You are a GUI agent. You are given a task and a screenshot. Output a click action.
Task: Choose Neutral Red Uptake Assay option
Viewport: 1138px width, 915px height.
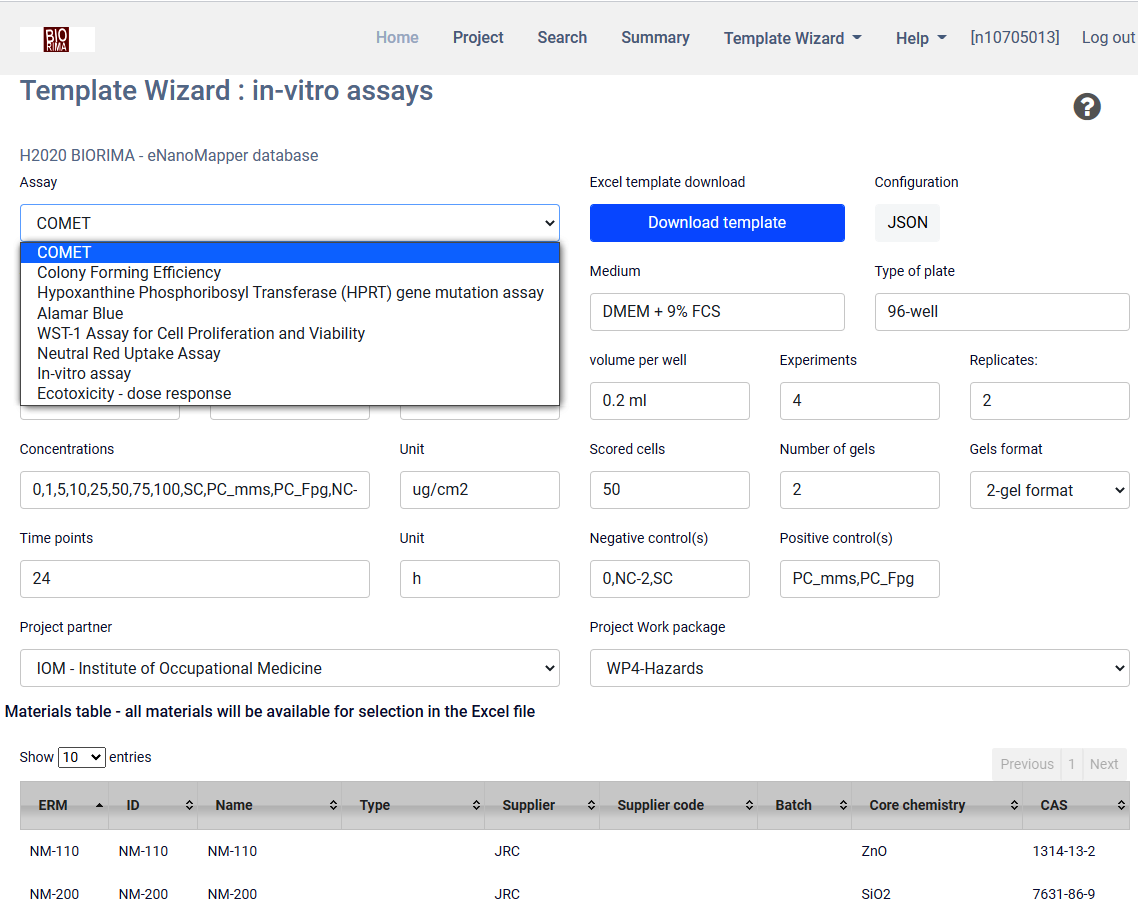tap(128, 353)
